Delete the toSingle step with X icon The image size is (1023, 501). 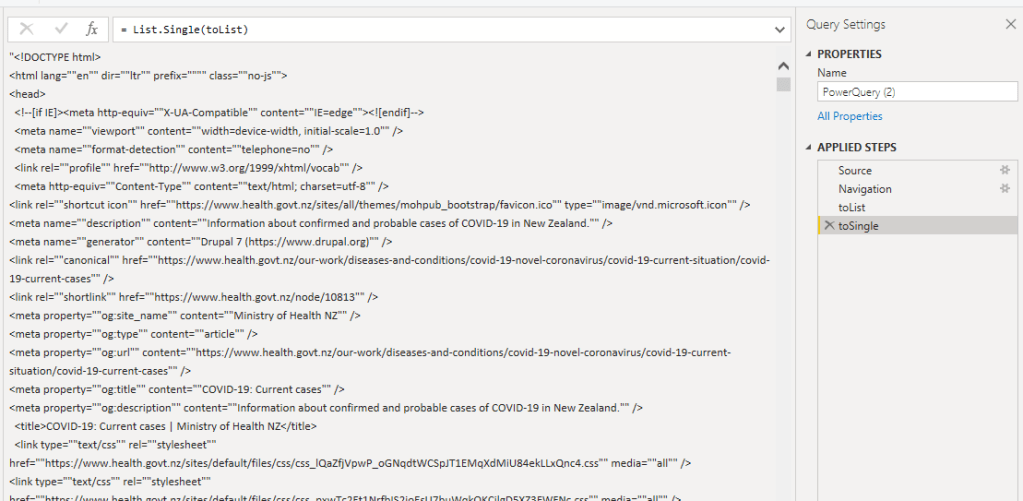(x=828, y=226)
